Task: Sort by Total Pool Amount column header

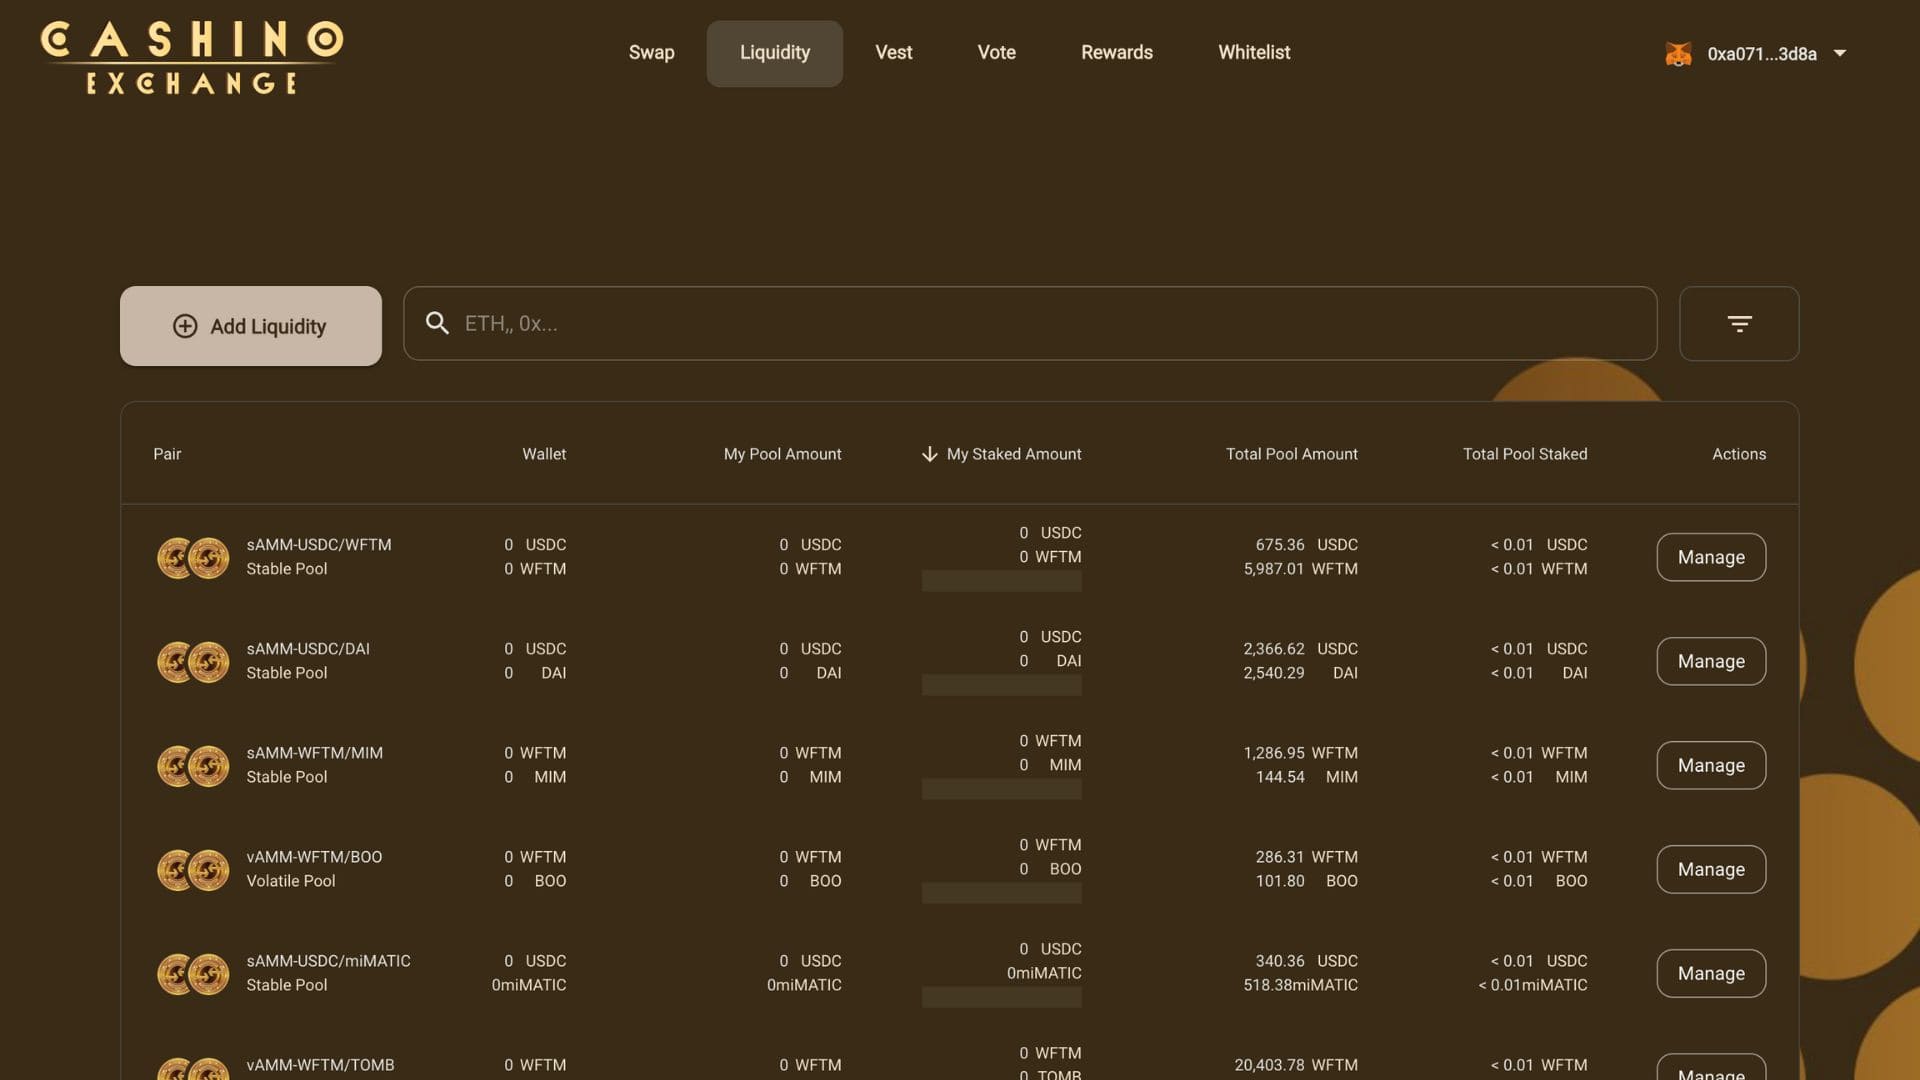Action: [1292, 454]
